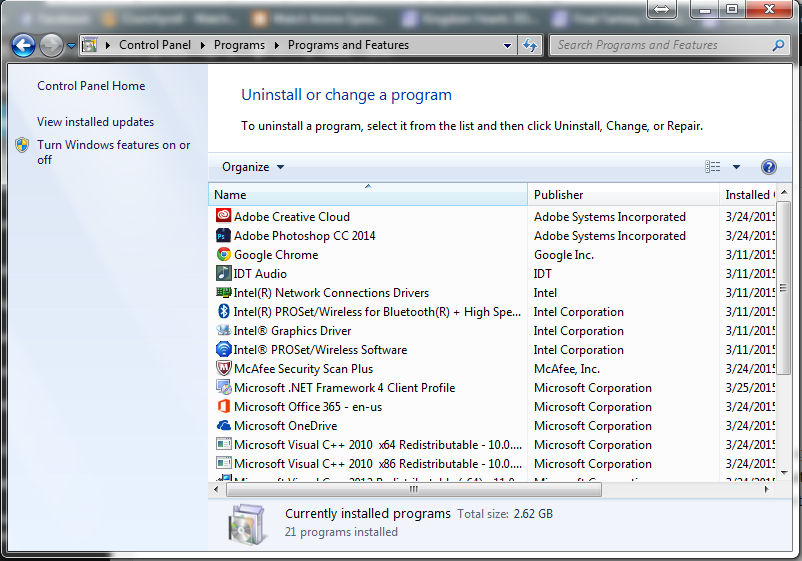The height and width of the screenshot is (561, 802).
Task: Click the IDT publisher cell
Action: pyautogui.click(x=543, y=274)
